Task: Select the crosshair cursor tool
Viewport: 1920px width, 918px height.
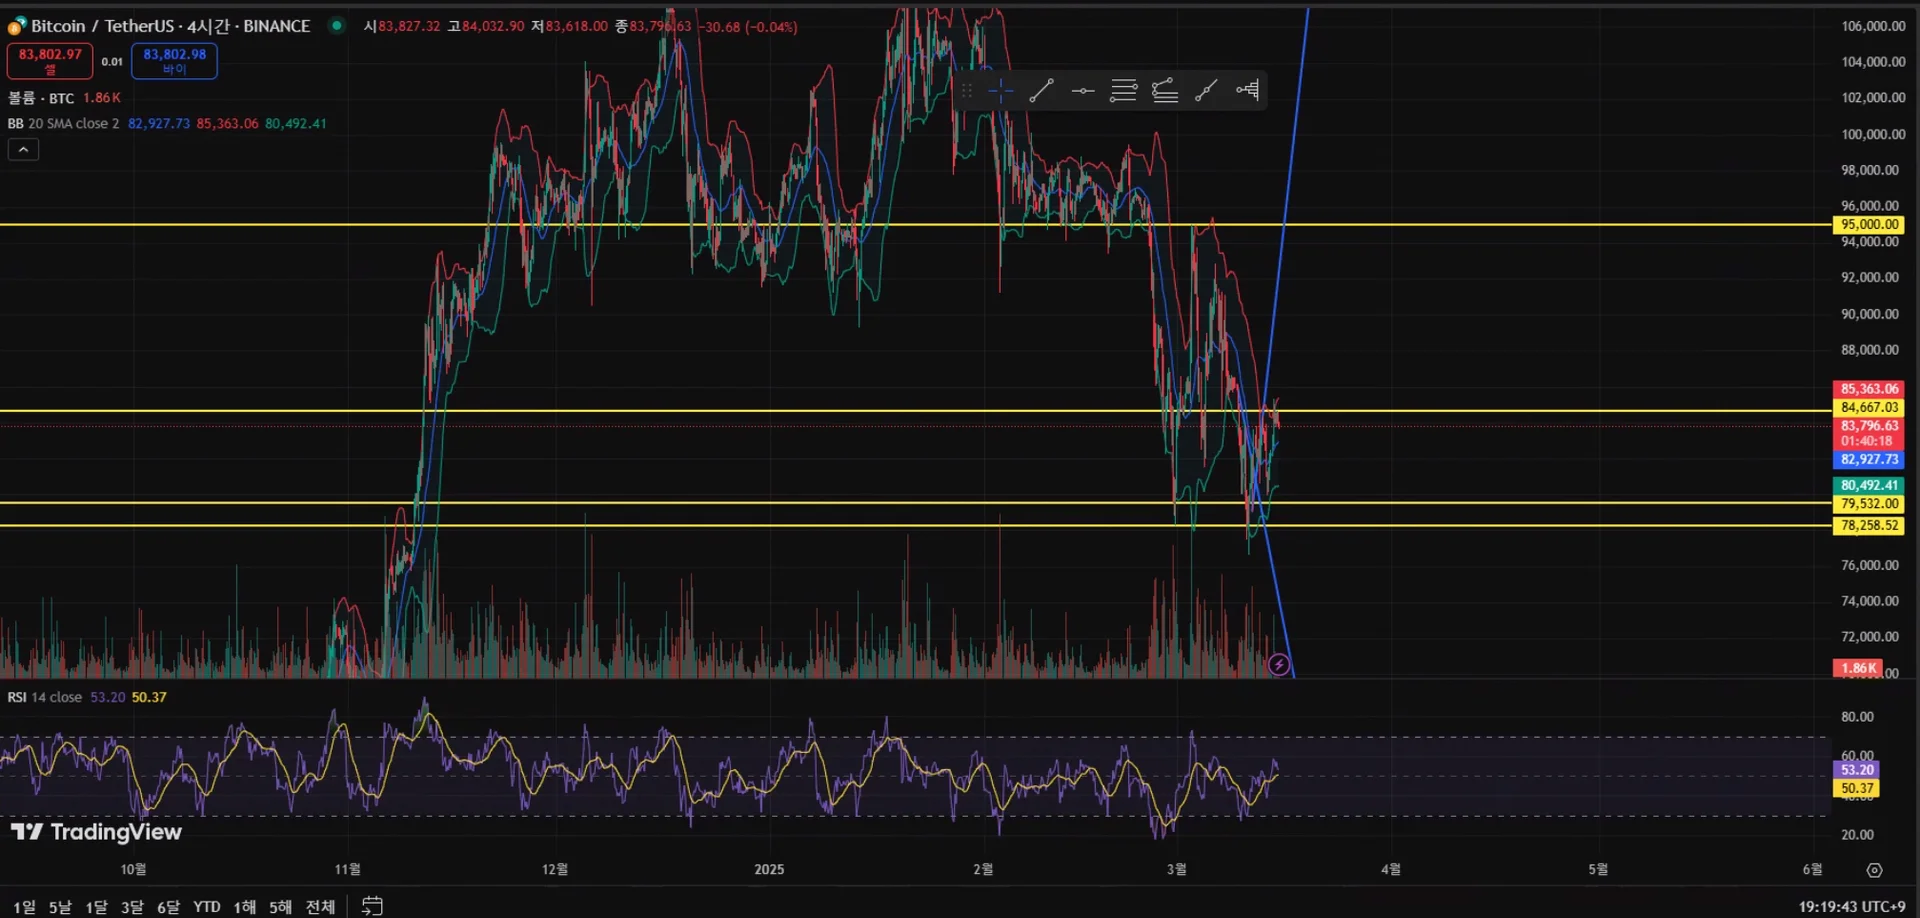Action: click(x=1001, y=91)
